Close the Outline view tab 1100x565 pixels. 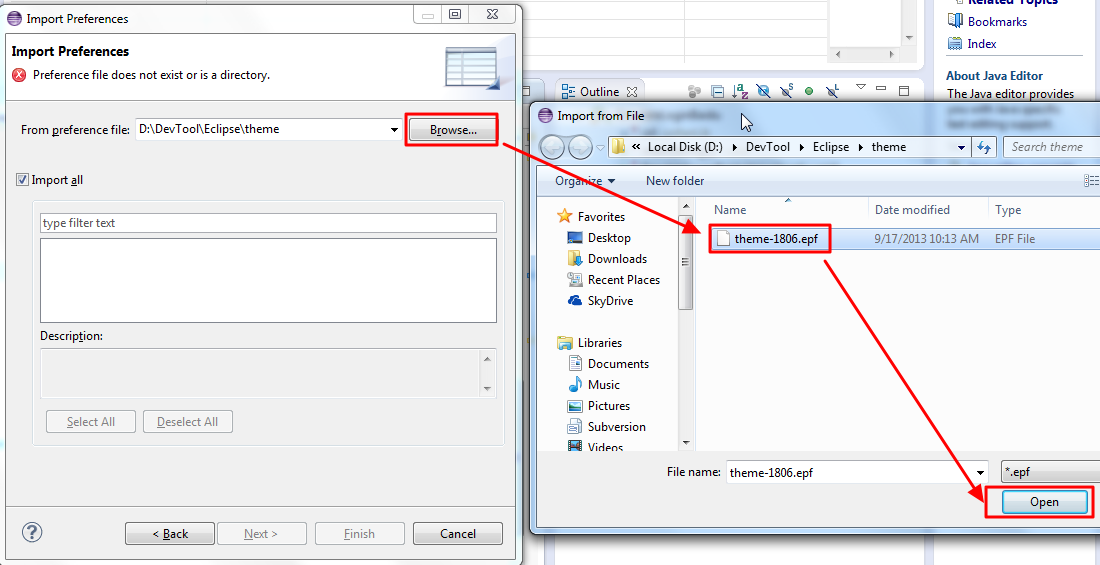[631, 92]
